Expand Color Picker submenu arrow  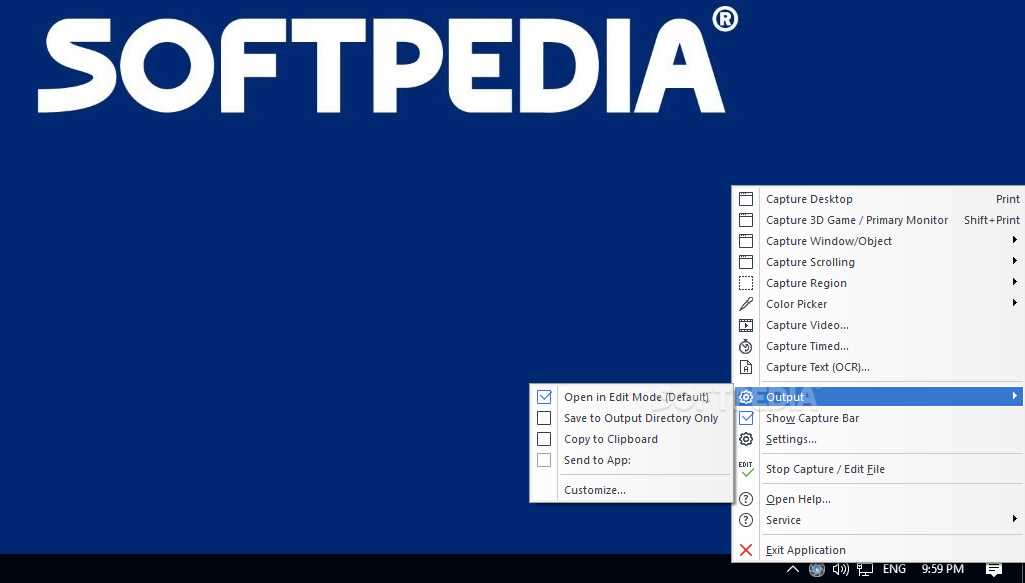1015,303
